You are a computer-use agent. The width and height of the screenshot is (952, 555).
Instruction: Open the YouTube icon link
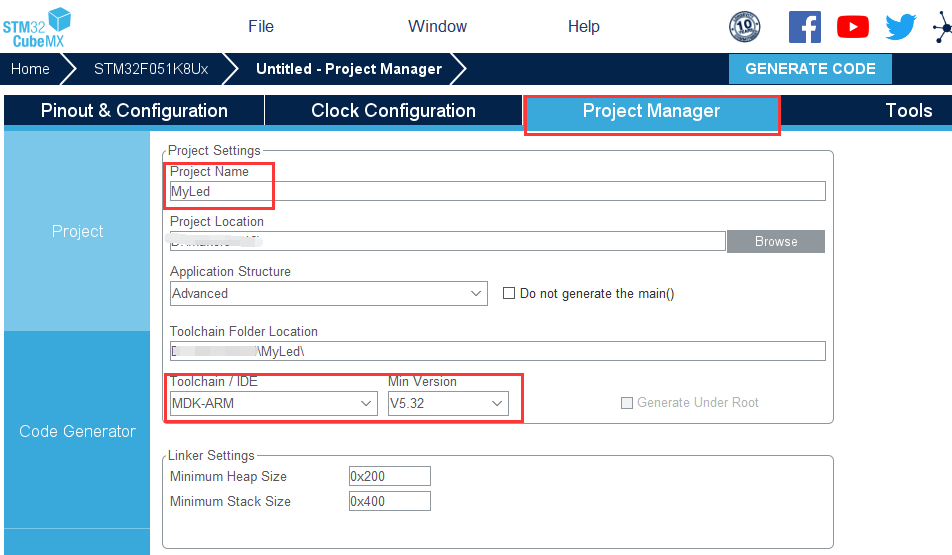point(852,27)
